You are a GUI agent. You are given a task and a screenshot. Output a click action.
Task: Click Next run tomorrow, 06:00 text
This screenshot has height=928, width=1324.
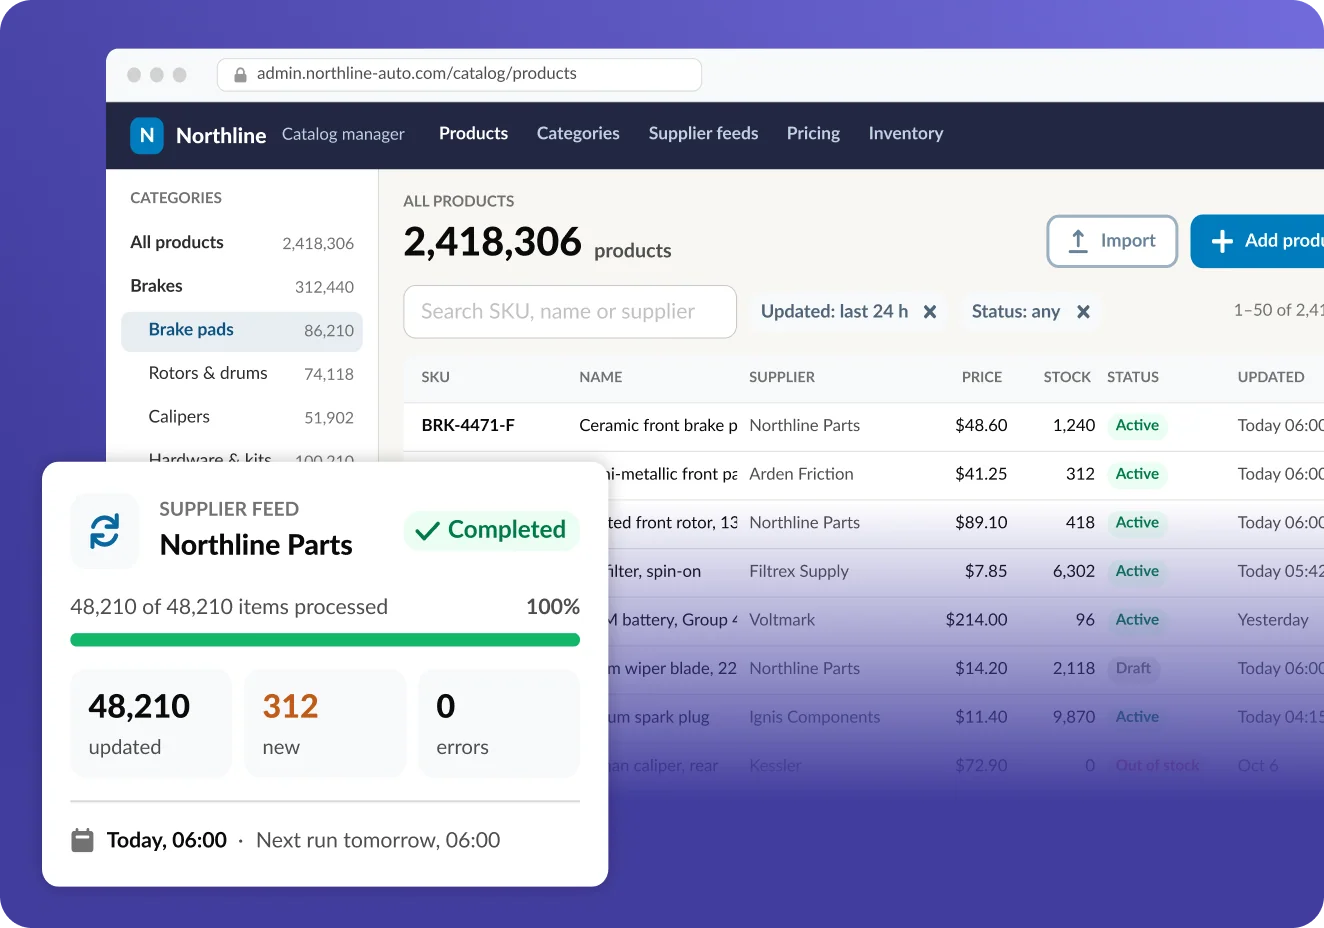[x=378, y=840]
